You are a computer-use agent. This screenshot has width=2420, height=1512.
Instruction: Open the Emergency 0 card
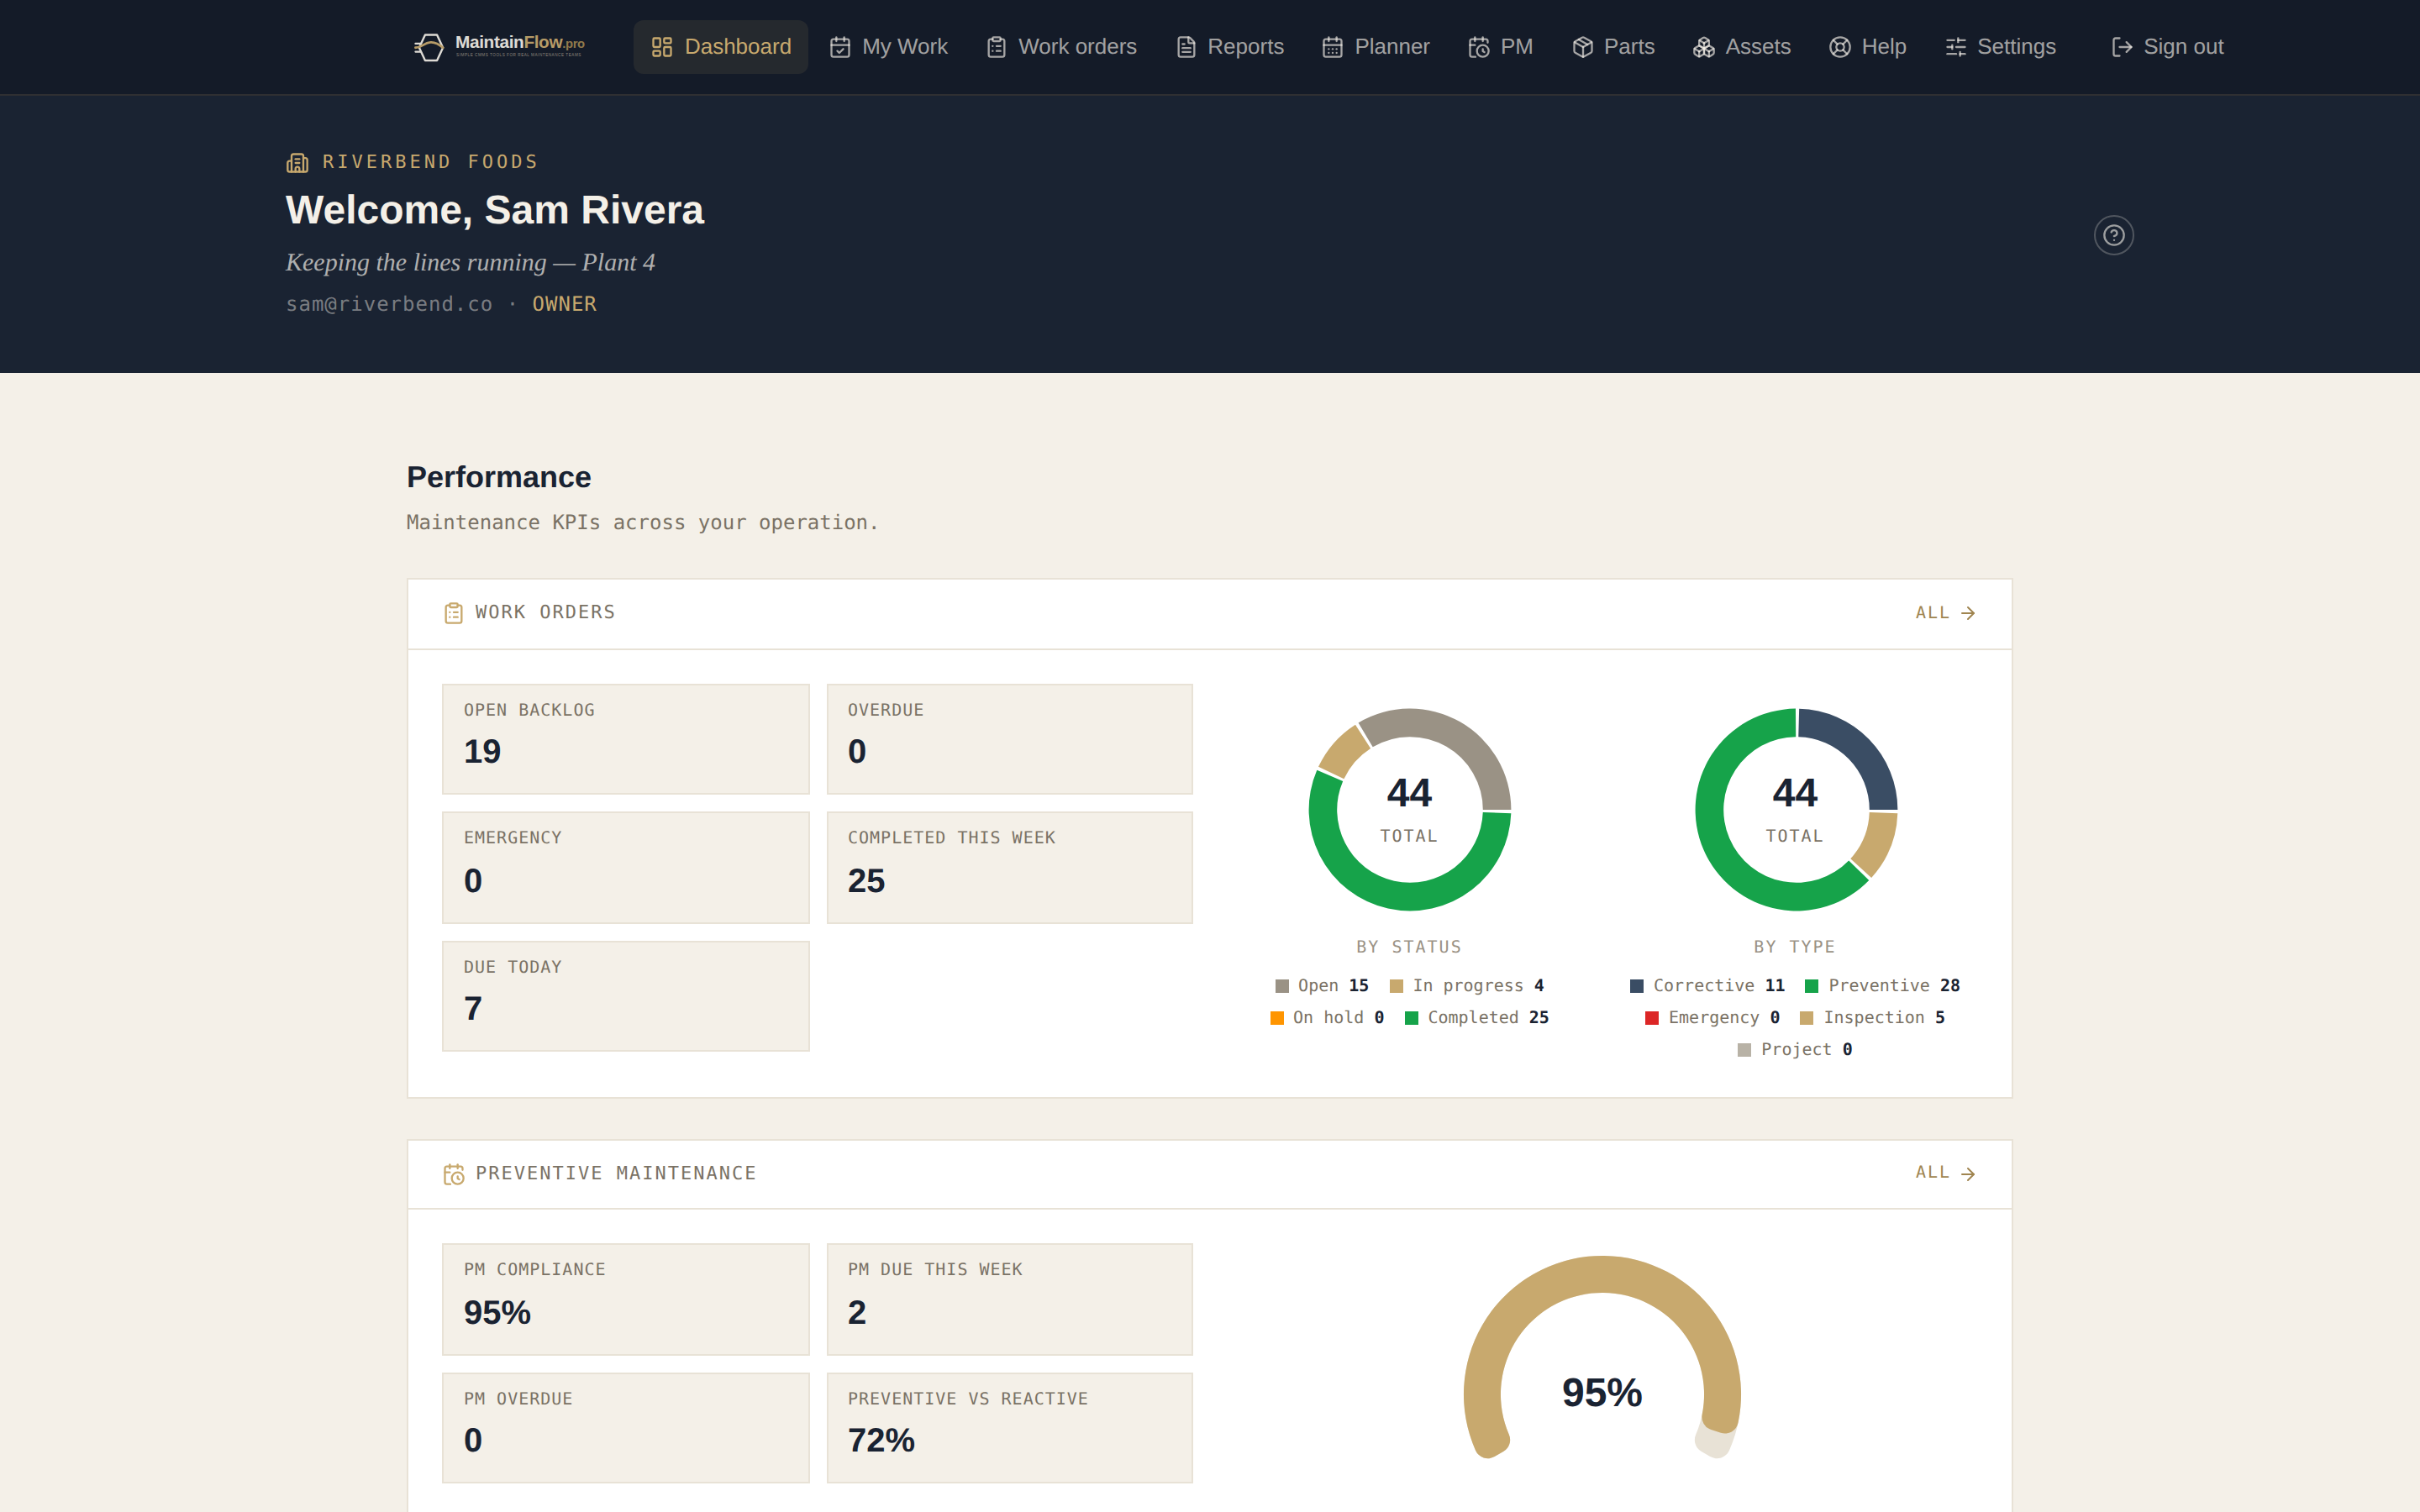click(x=626, y=867)
